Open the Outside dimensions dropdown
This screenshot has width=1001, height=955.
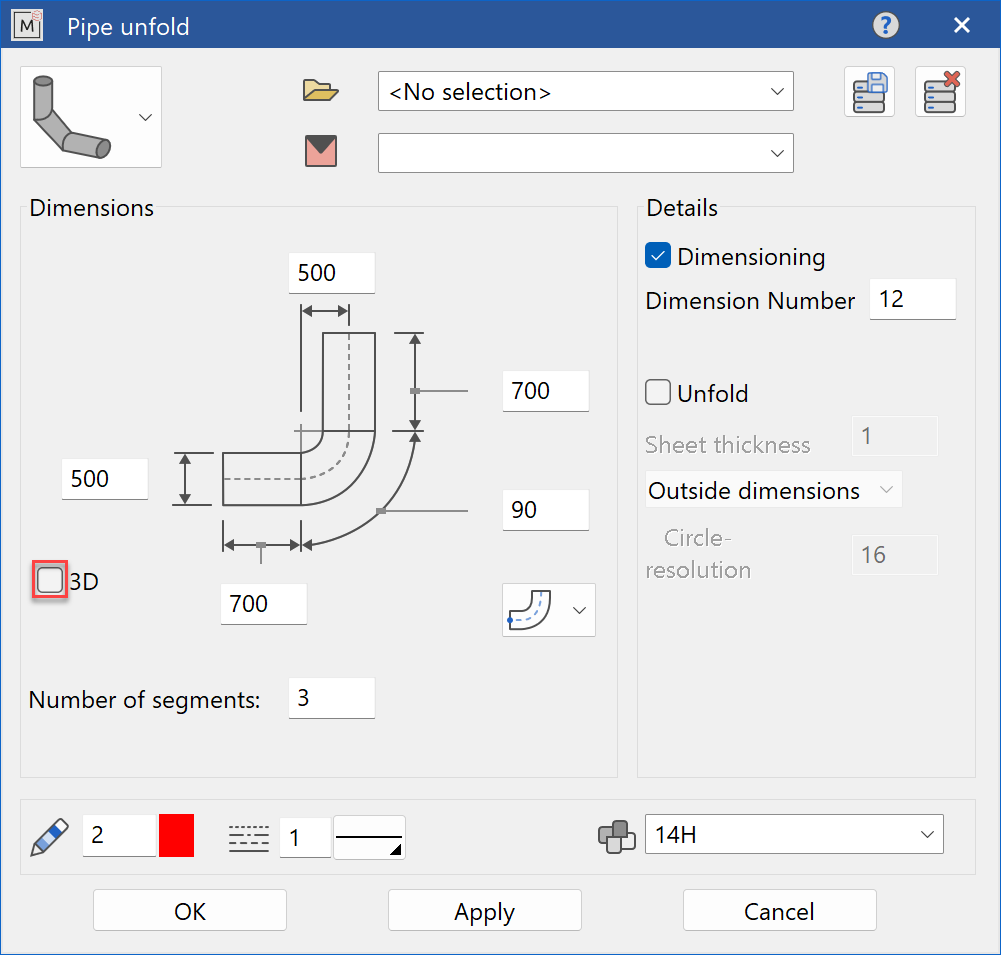pyautogui.click(x=773, y=490)
